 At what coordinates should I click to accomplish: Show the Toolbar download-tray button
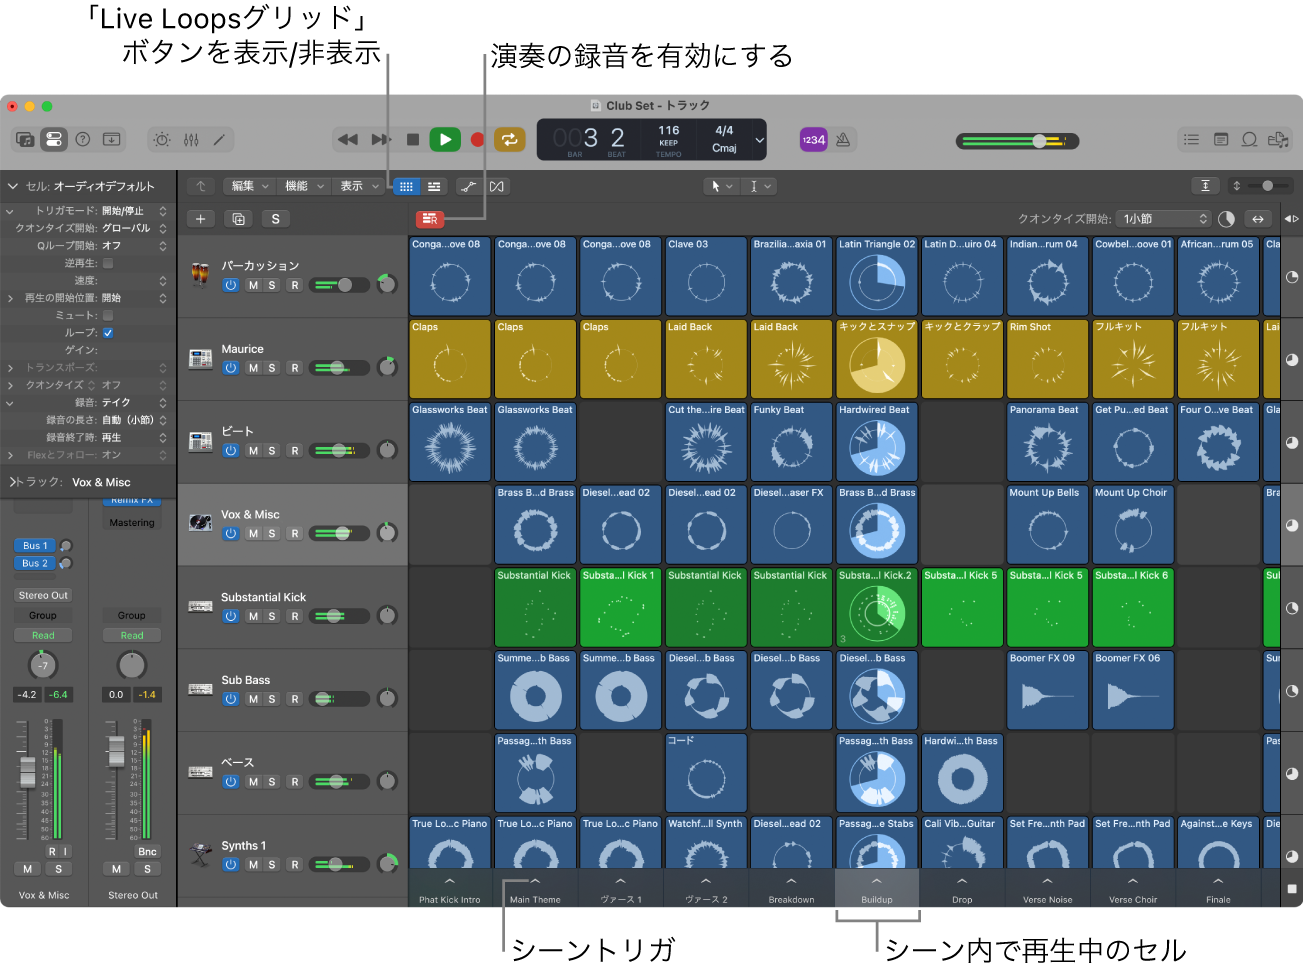click(x=111, y=140)
